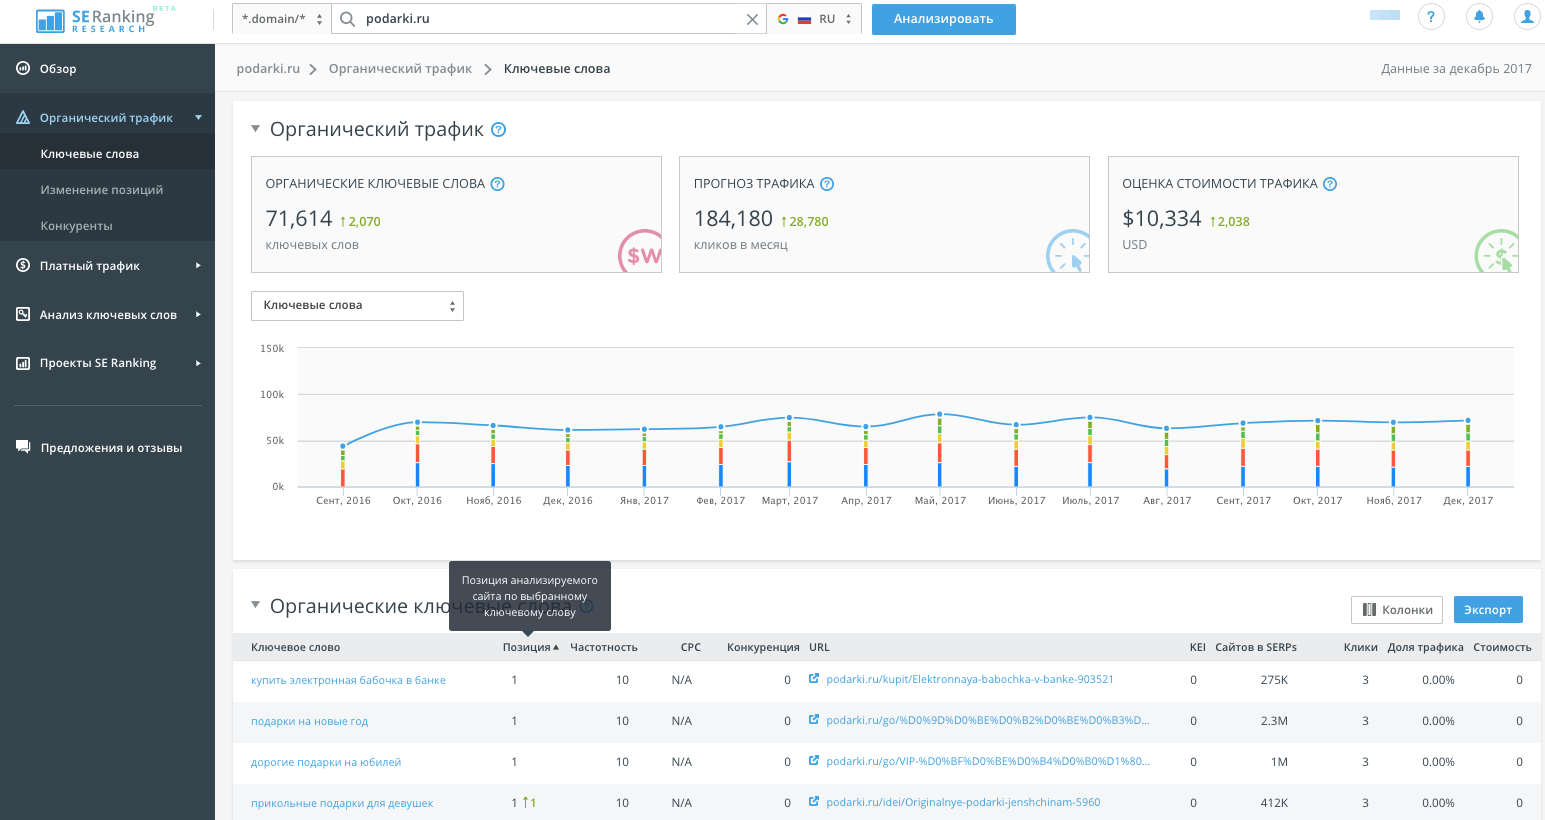Click the Проекты SE Ranking sidebar icon
The width and height of the screenshot is (1545, 820).
[23, 363]
